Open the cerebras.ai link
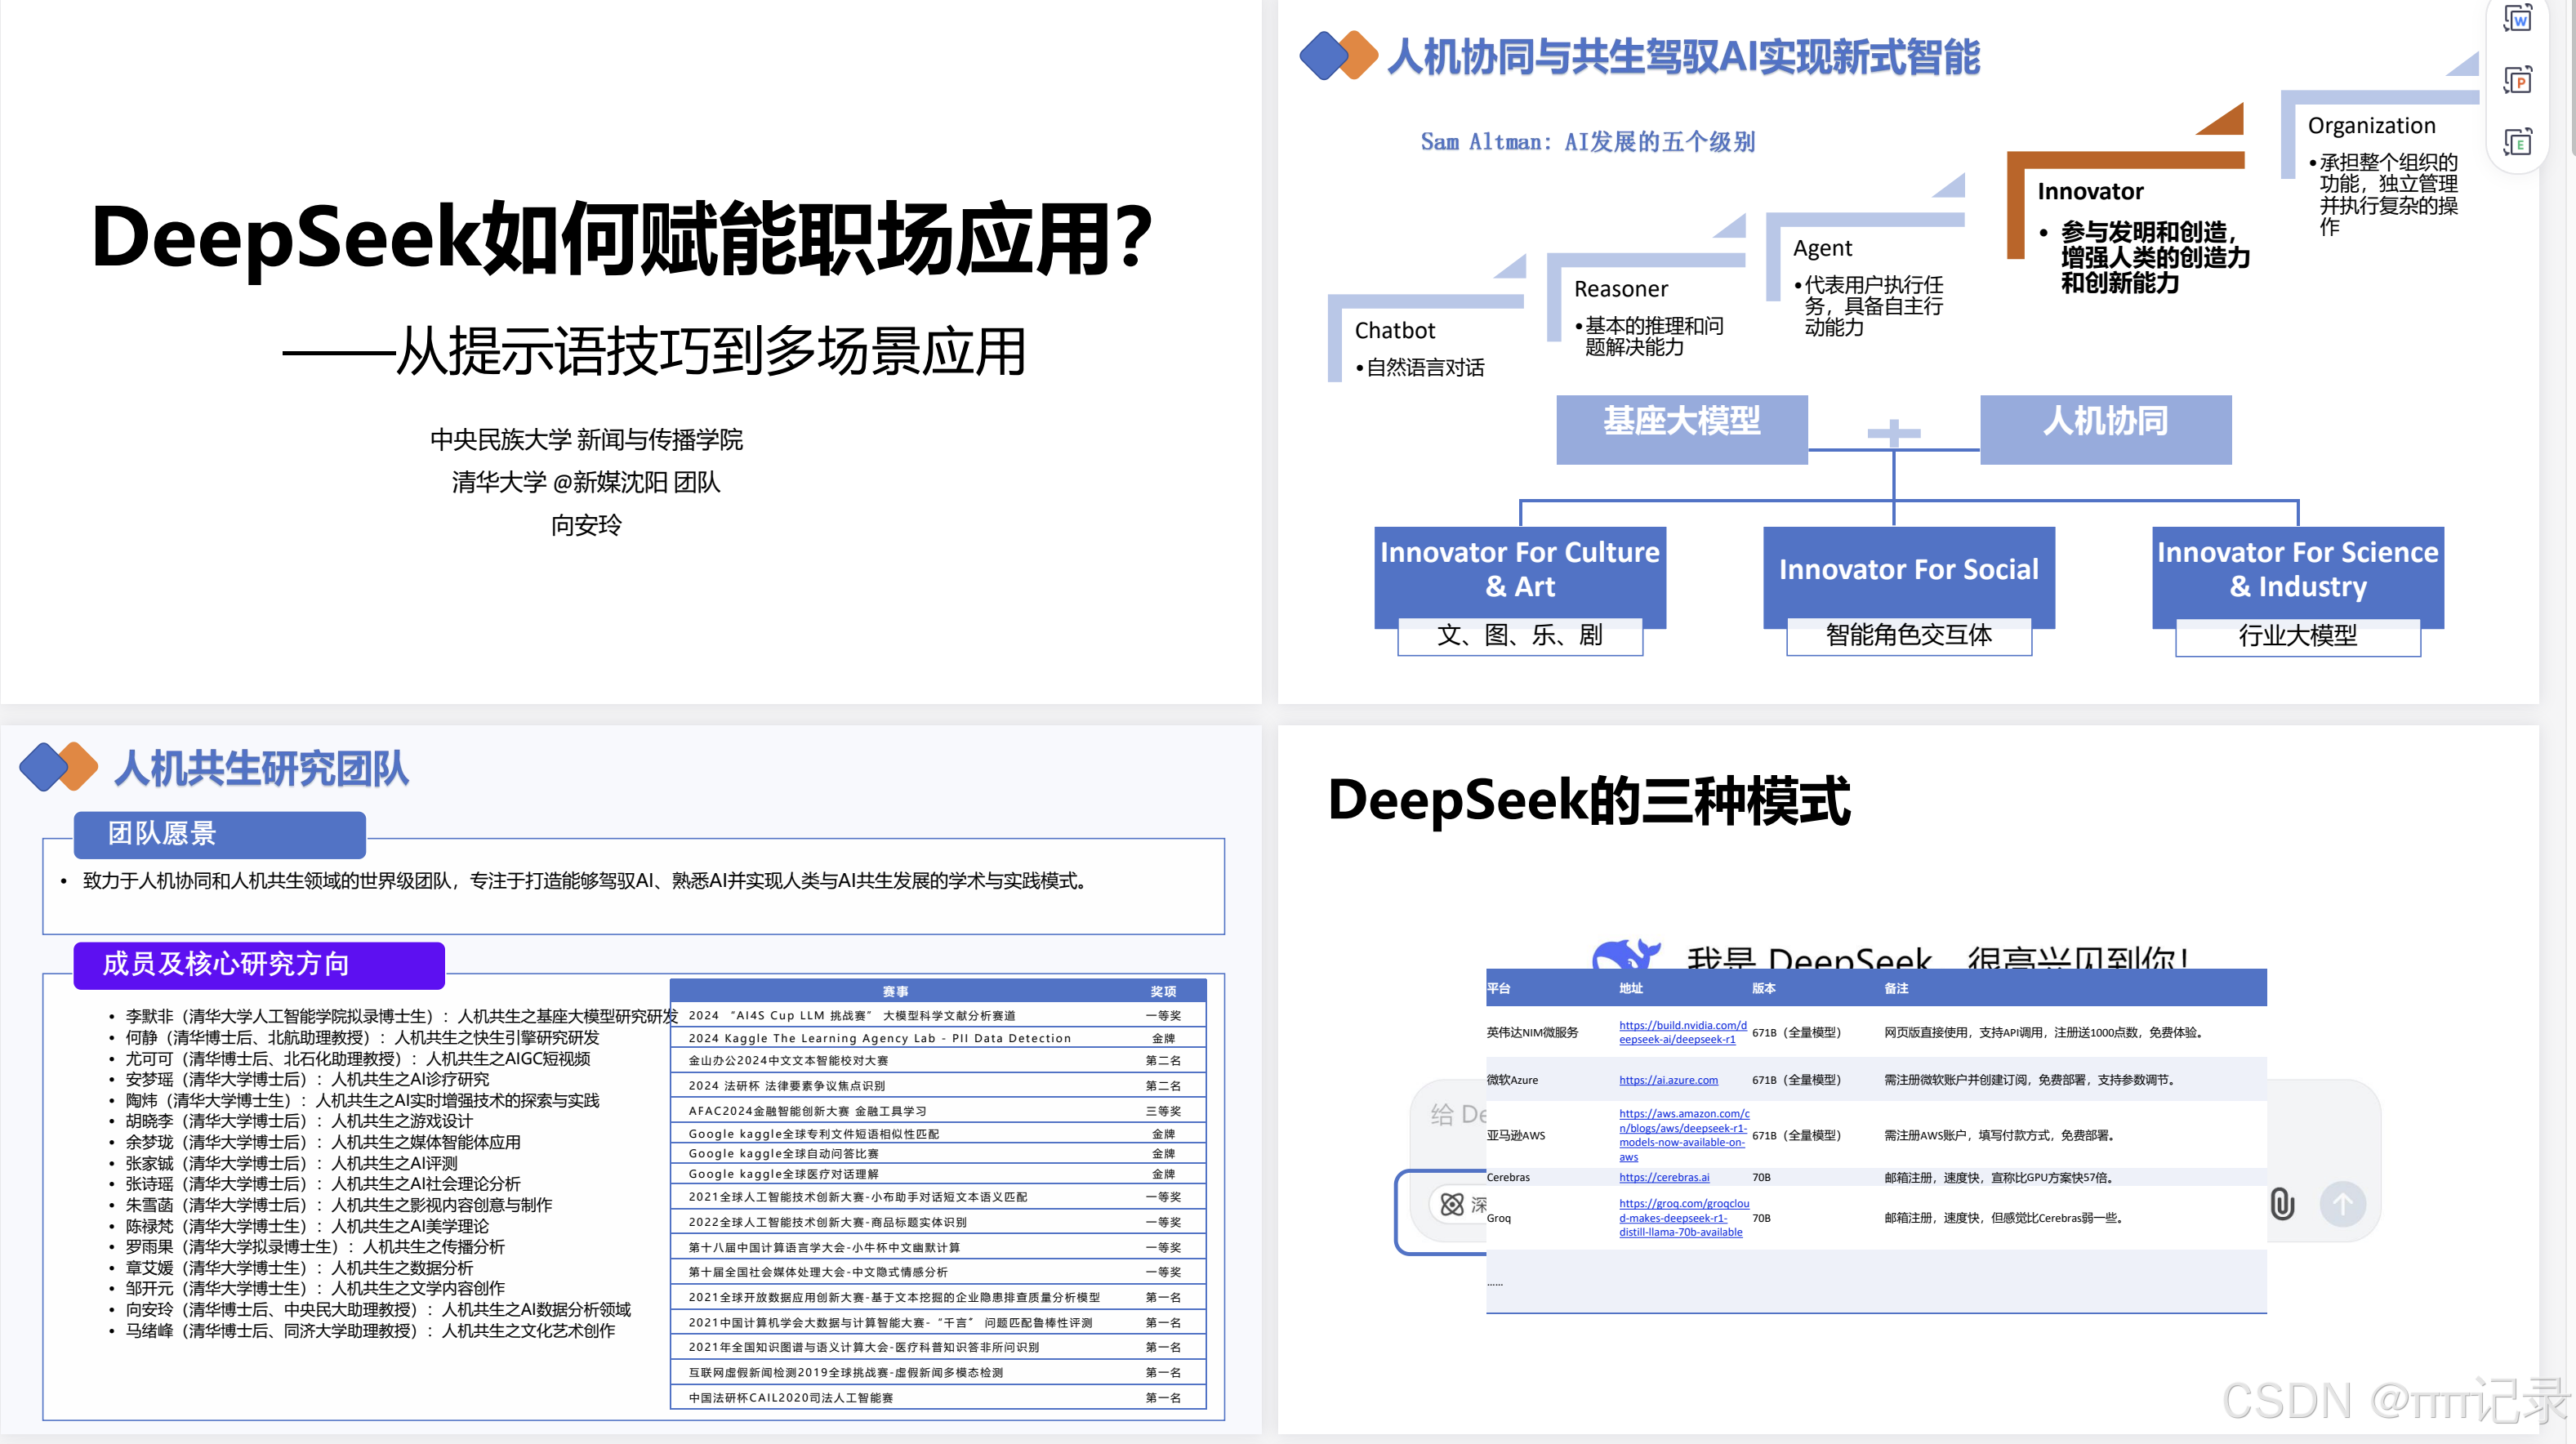The image size is (2576, 1444). pyautogui.click(x=1664, y=1177)
